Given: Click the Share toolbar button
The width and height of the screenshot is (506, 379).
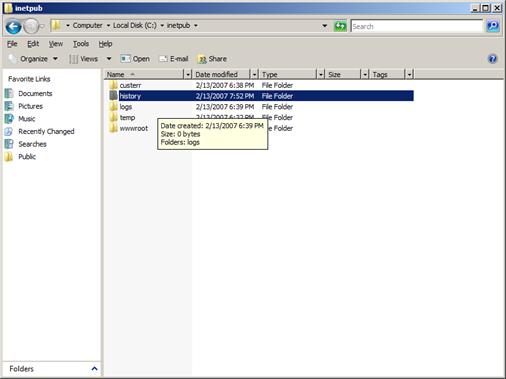Looking at the screenshot, I should pyautogui.click(x=212, y=59).
